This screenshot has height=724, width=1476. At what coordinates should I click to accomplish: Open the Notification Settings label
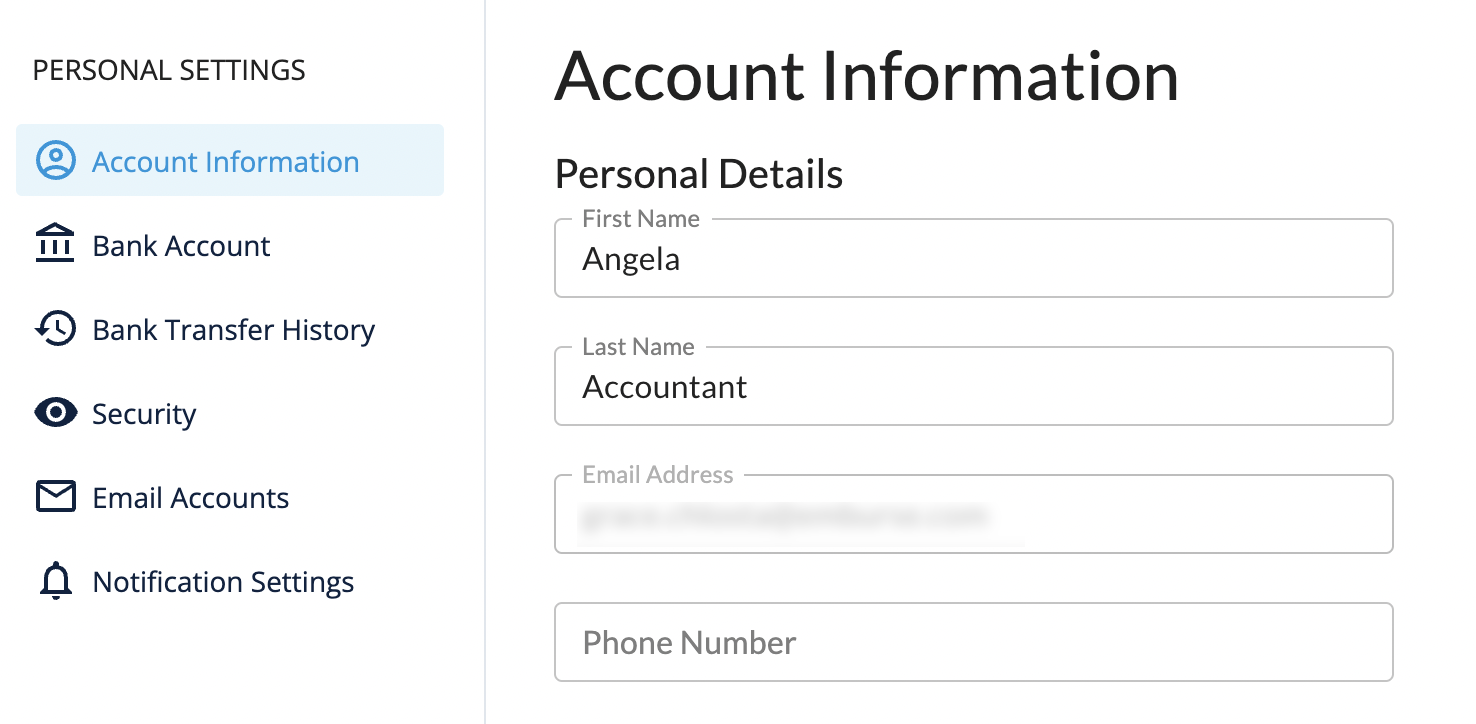point(223,582)
